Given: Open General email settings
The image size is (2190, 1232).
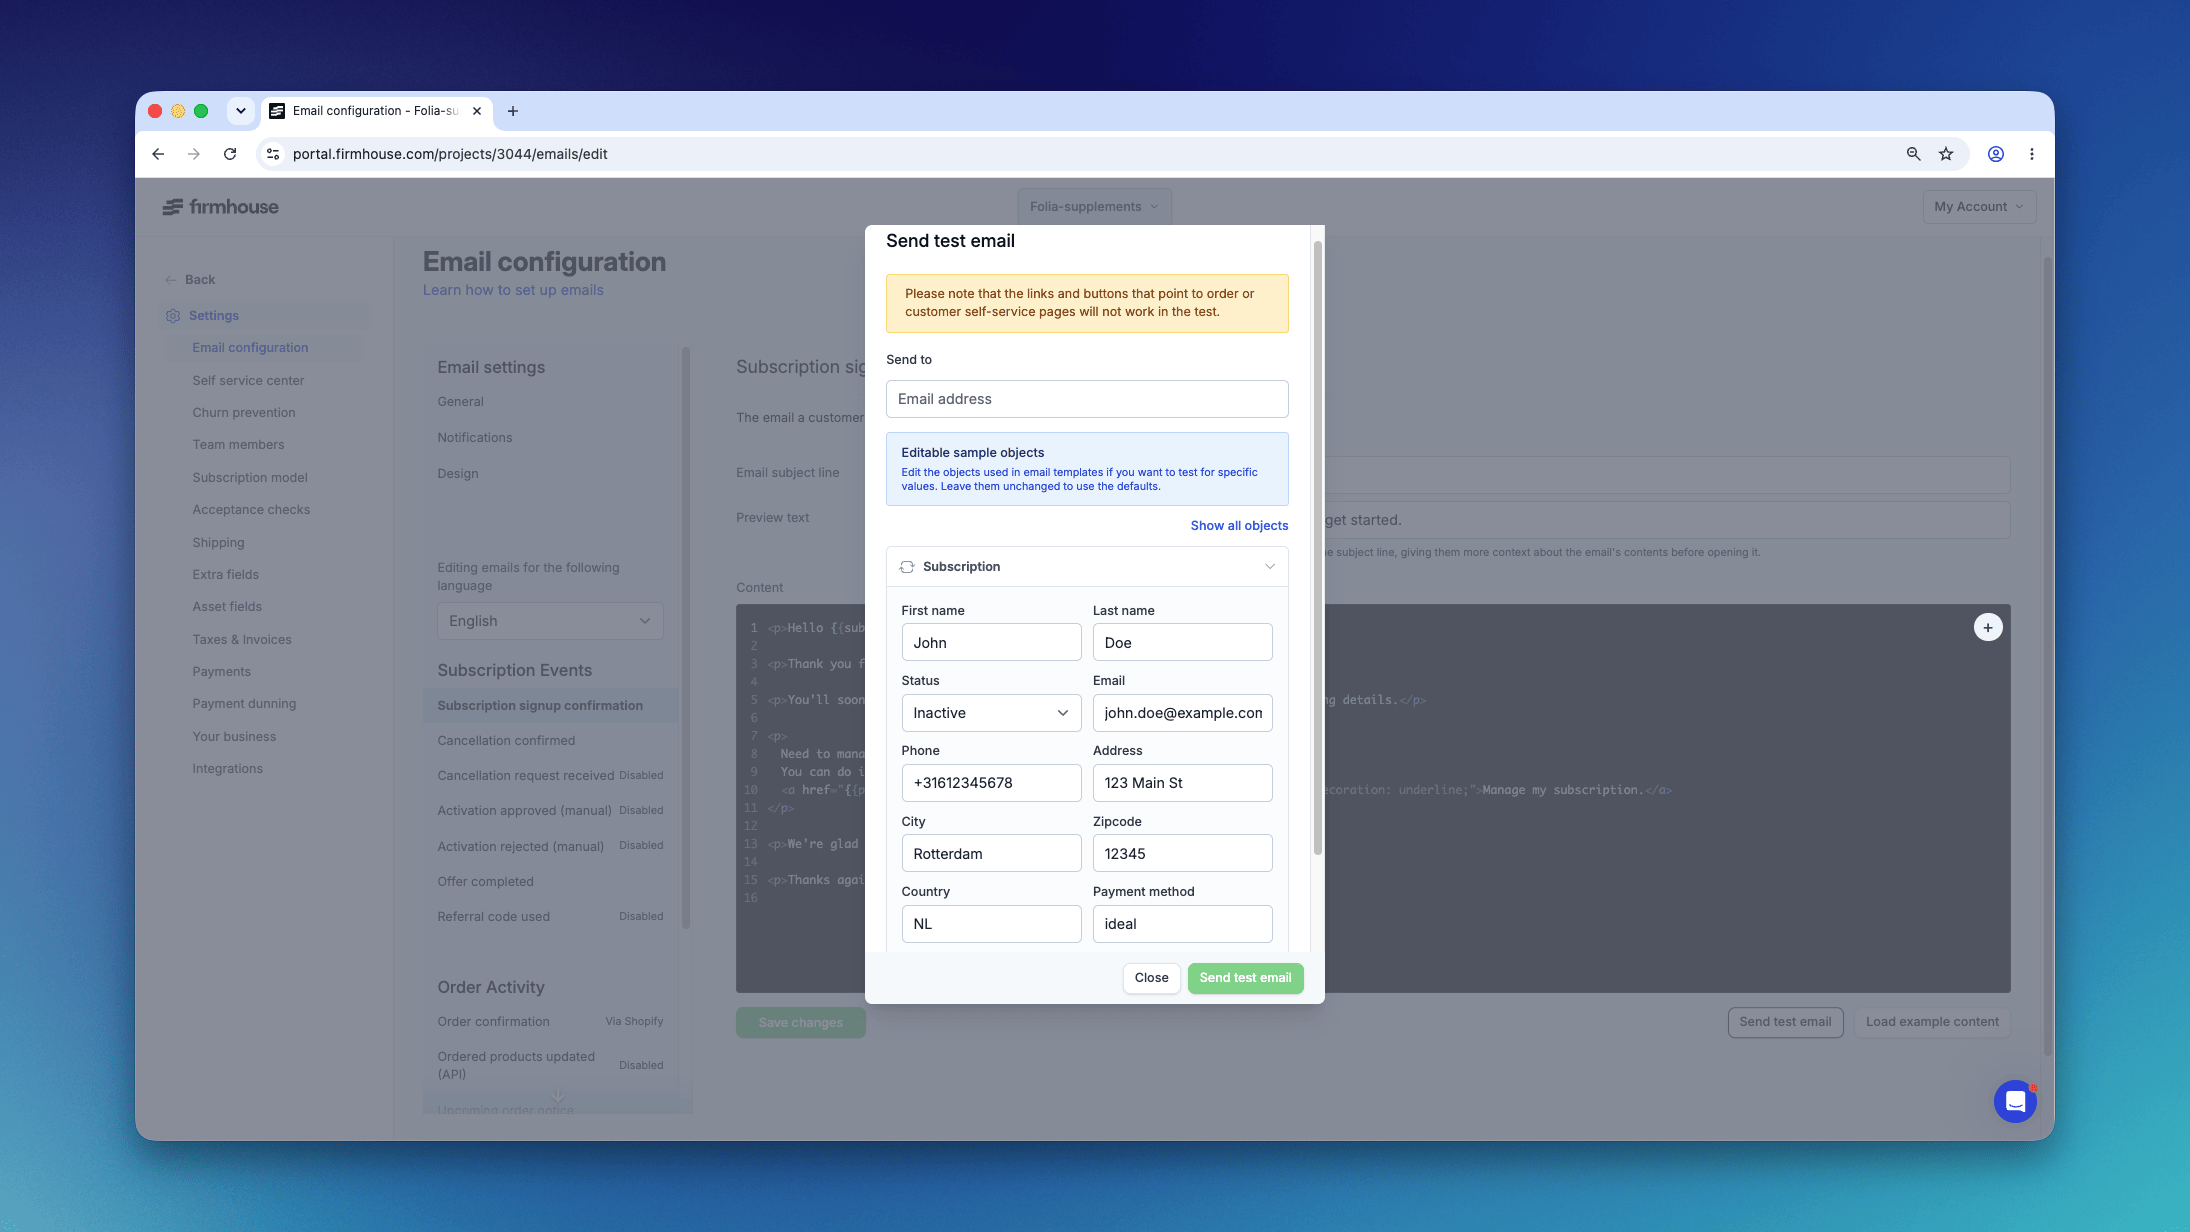Looking at the screenshot, I should (x=460, y=402).
